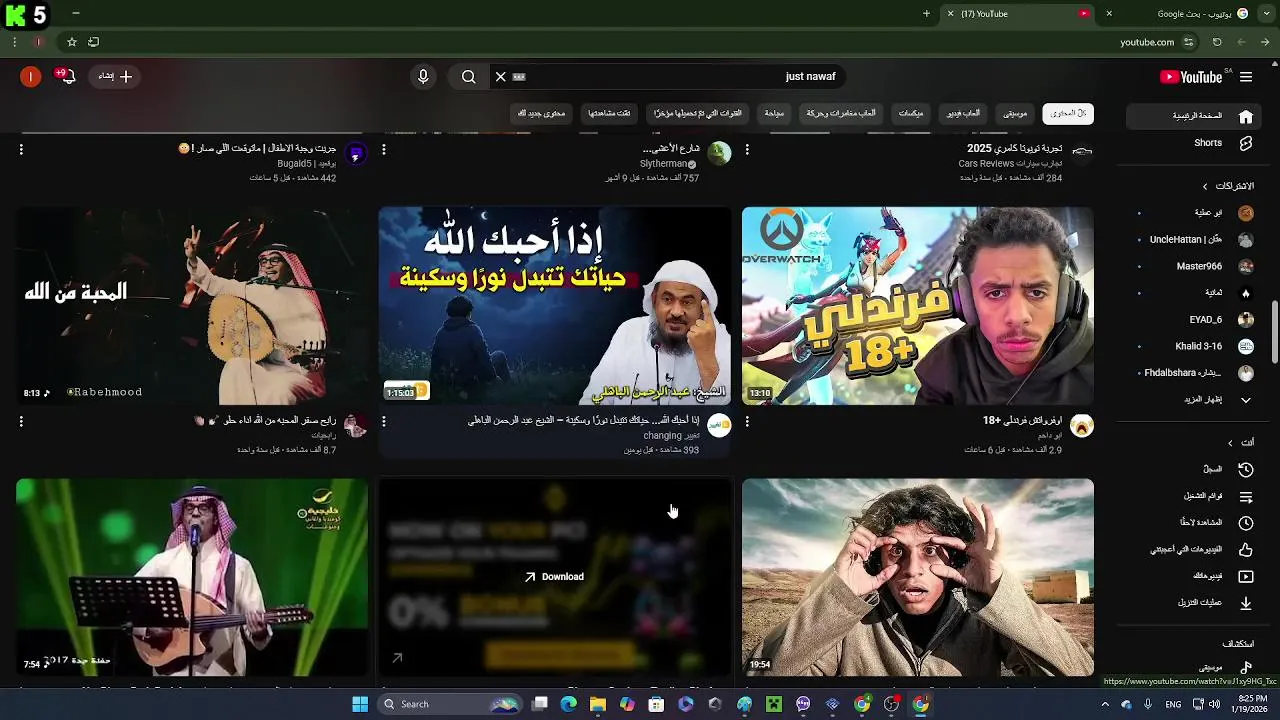Screen dimensions: 1280x720
Task: Open the Overwatch 18+ video thumbnail
Action: pyautogui.click(x=918, y=305)
